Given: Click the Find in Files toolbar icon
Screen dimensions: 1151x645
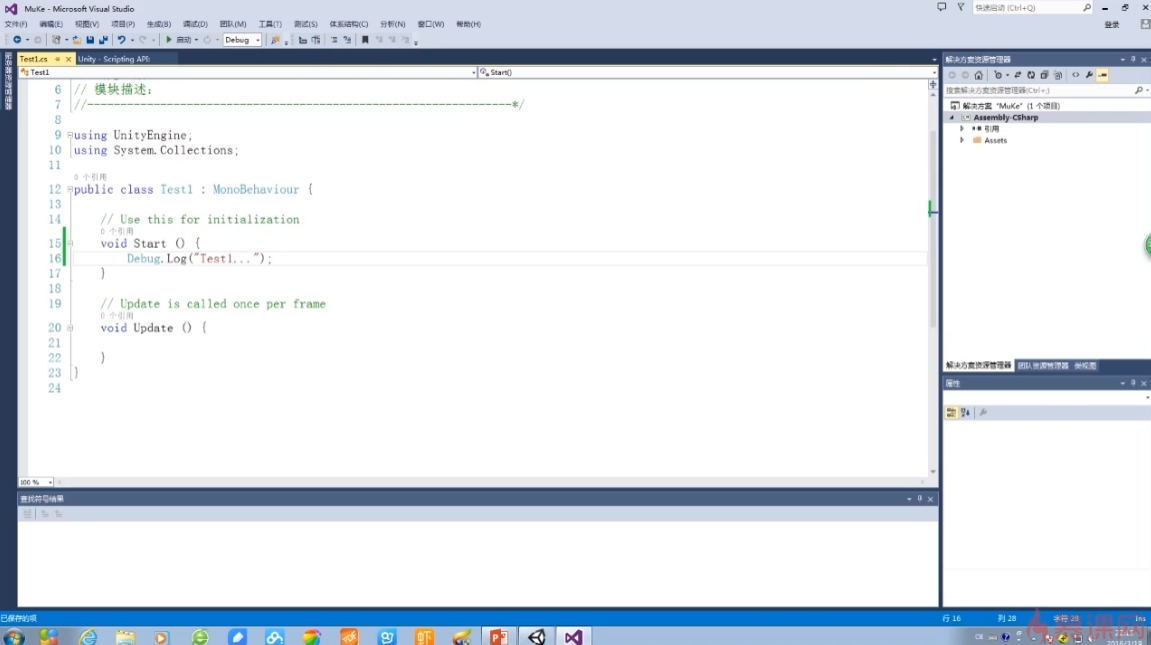Looking at the screenshot, I should 275,40.
